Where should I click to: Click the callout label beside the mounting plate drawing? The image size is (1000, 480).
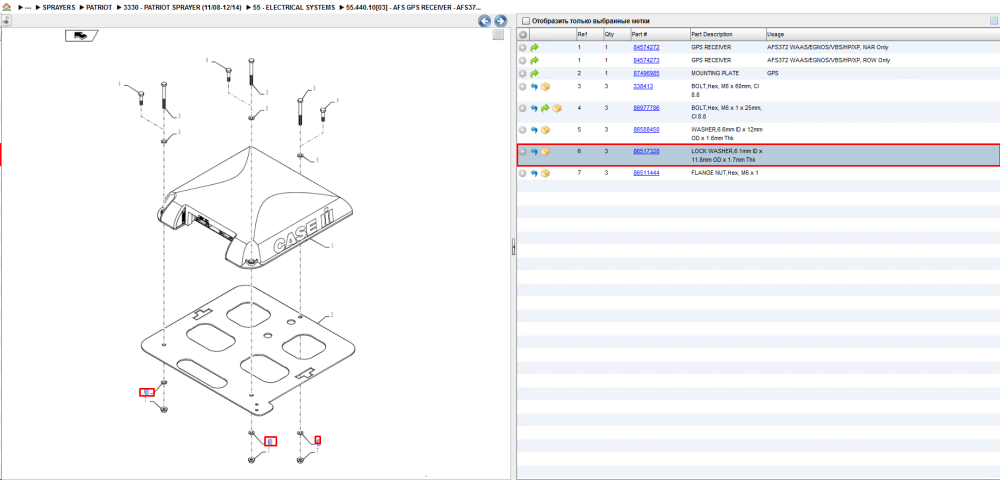click(x=332, y=316)
